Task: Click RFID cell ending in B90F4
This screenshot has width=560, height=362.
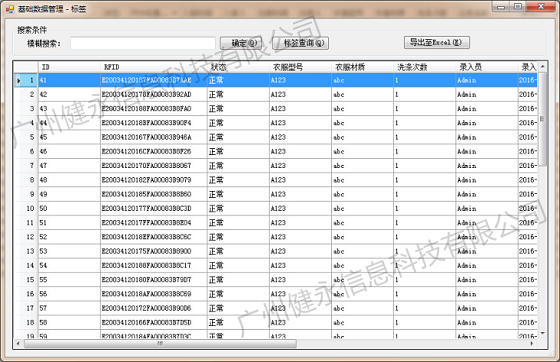Action: [154, 123]
